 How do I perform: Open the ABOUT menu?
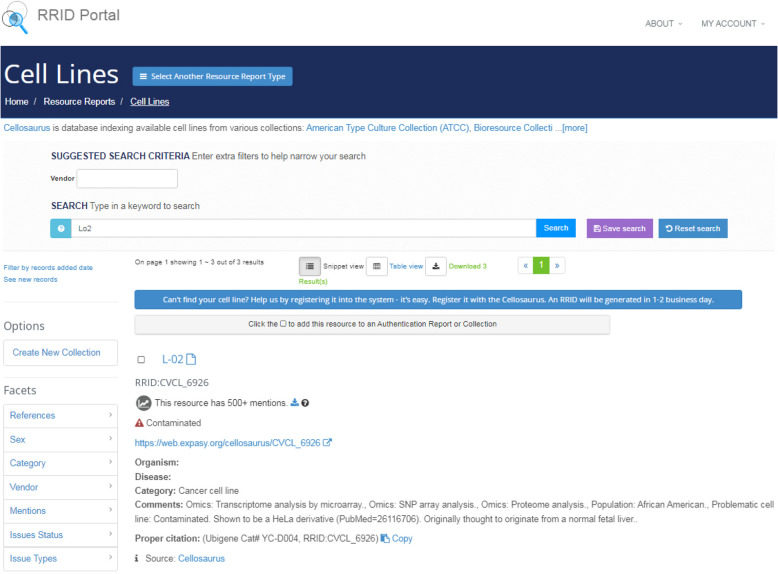point(664,24)
